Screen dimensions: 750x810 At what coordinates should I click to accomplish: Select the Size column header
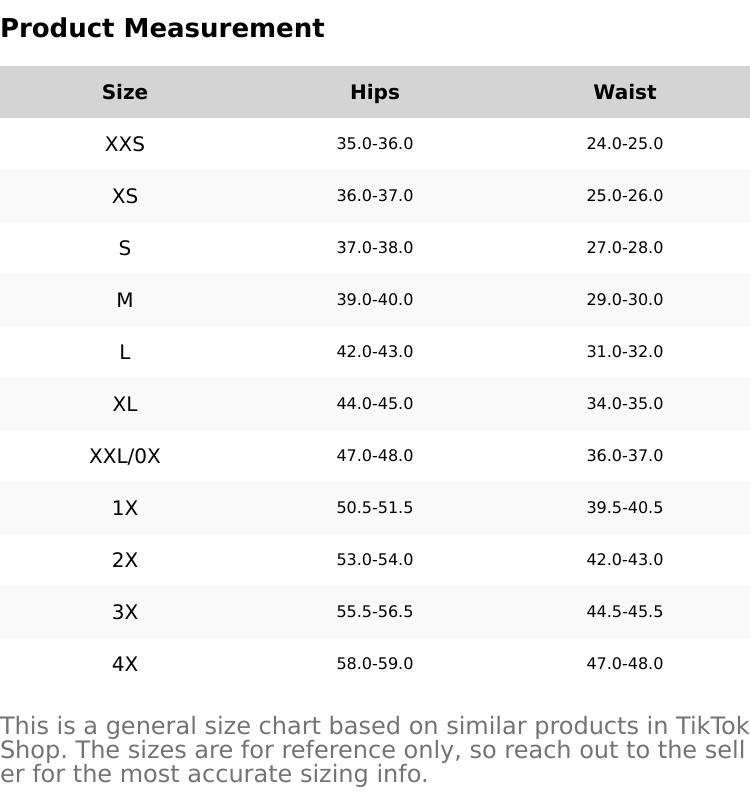point(125,92)
